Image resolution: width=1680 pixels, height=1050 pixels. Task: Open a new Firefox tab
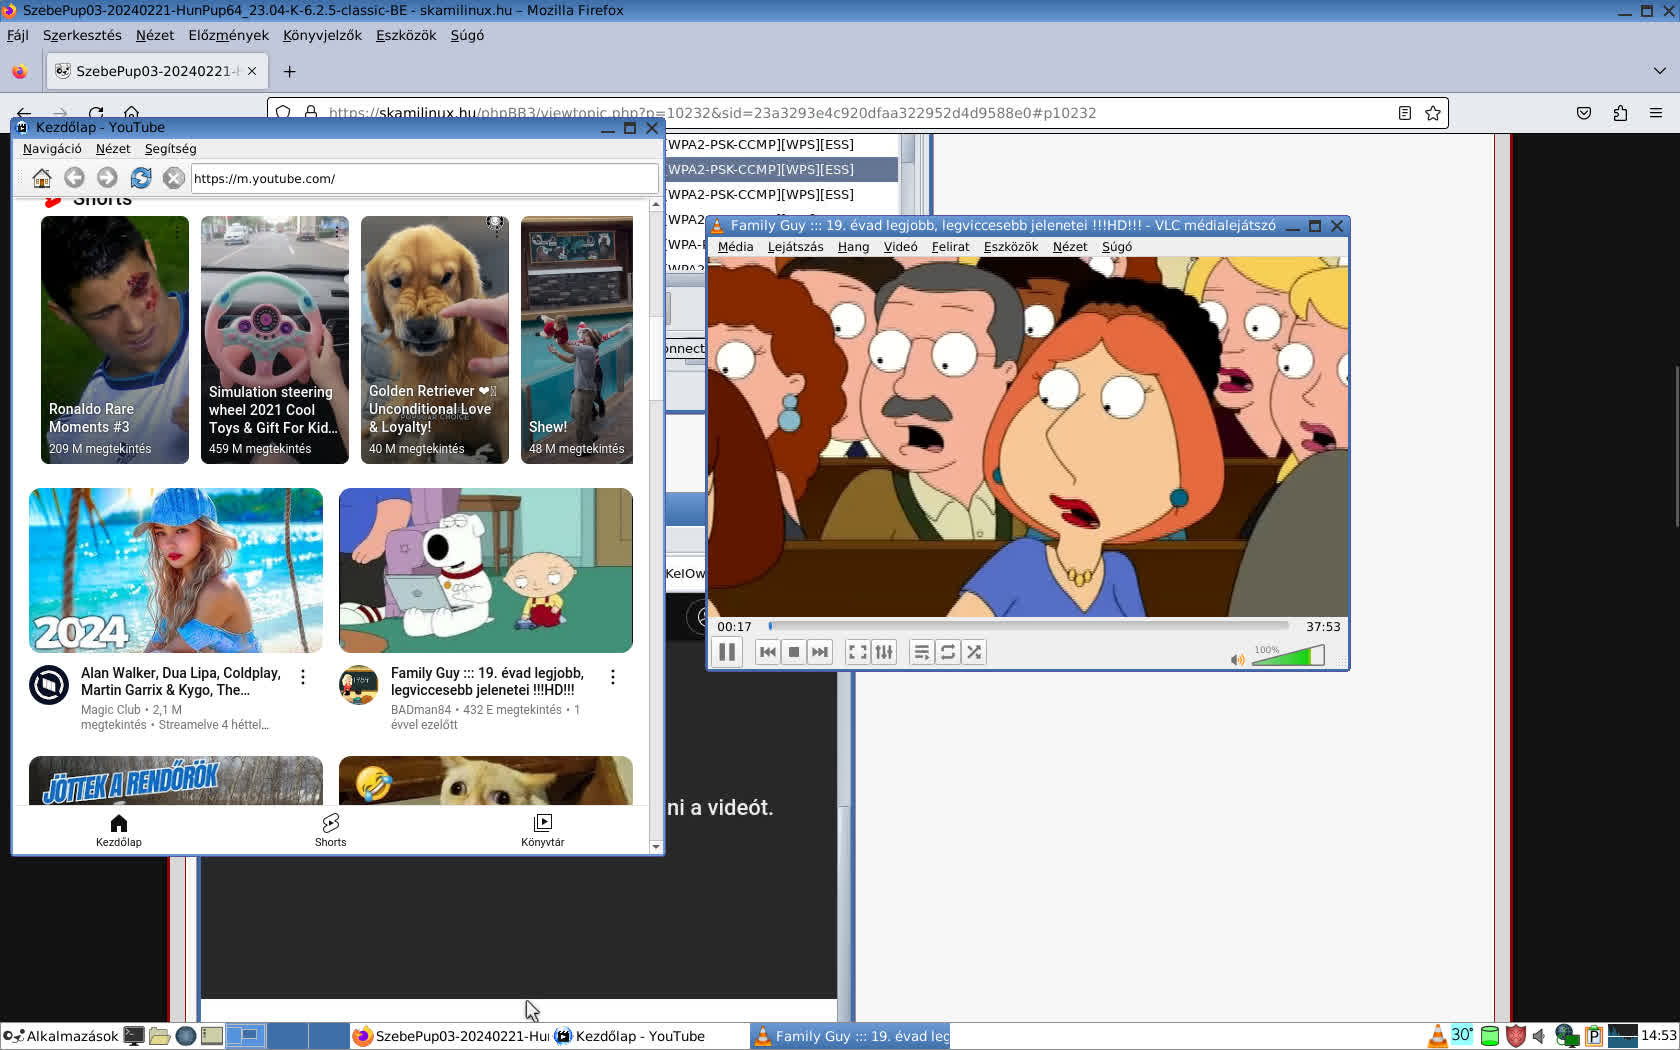[x=289, y=71]
